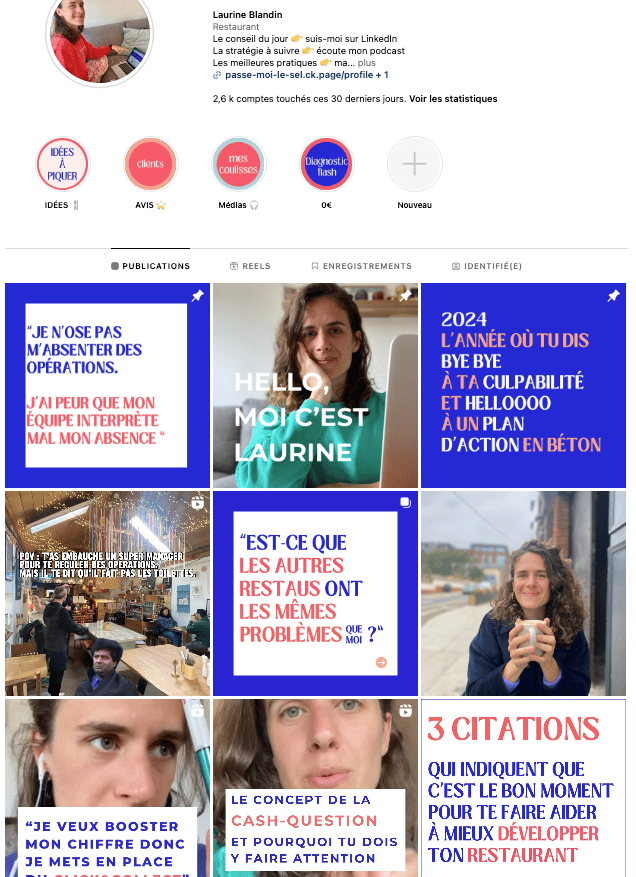Open the Voir les statistiques link
Screen dimensions: 636x877
pyautogui.click(x=453, y=99)
